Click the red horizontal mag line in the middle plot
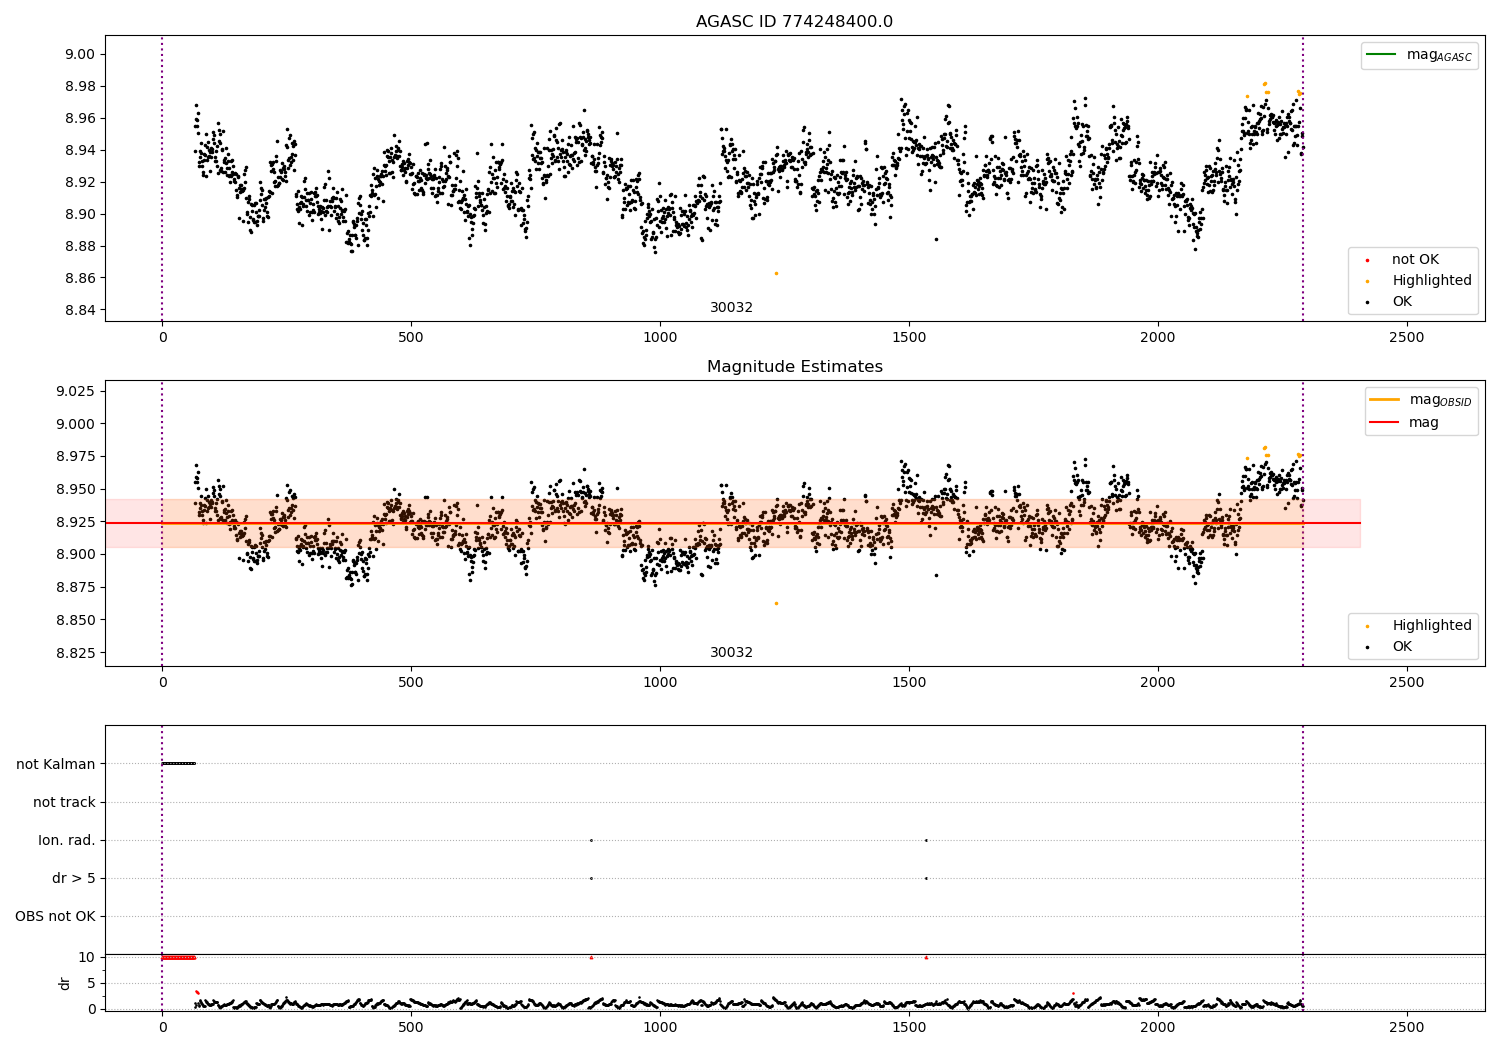Image resolution: width=1500 pixels, height=1050 pixels. (x=732, y=523)
